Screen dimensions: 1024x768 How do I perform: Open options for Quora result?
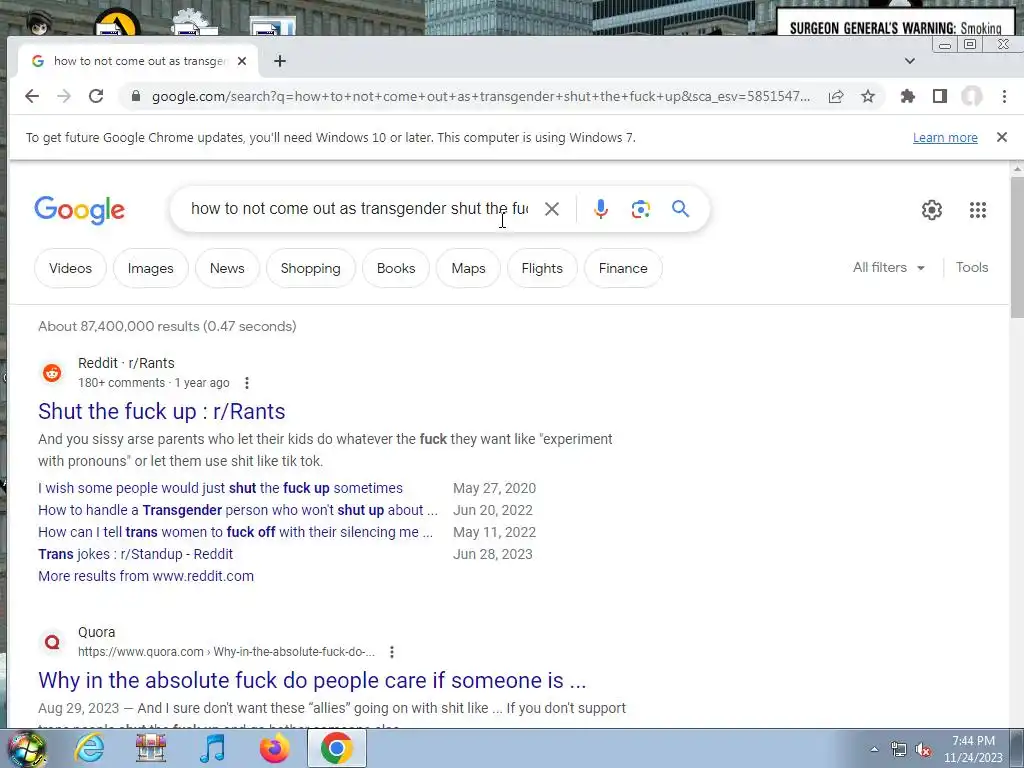(x=391, y=652)
